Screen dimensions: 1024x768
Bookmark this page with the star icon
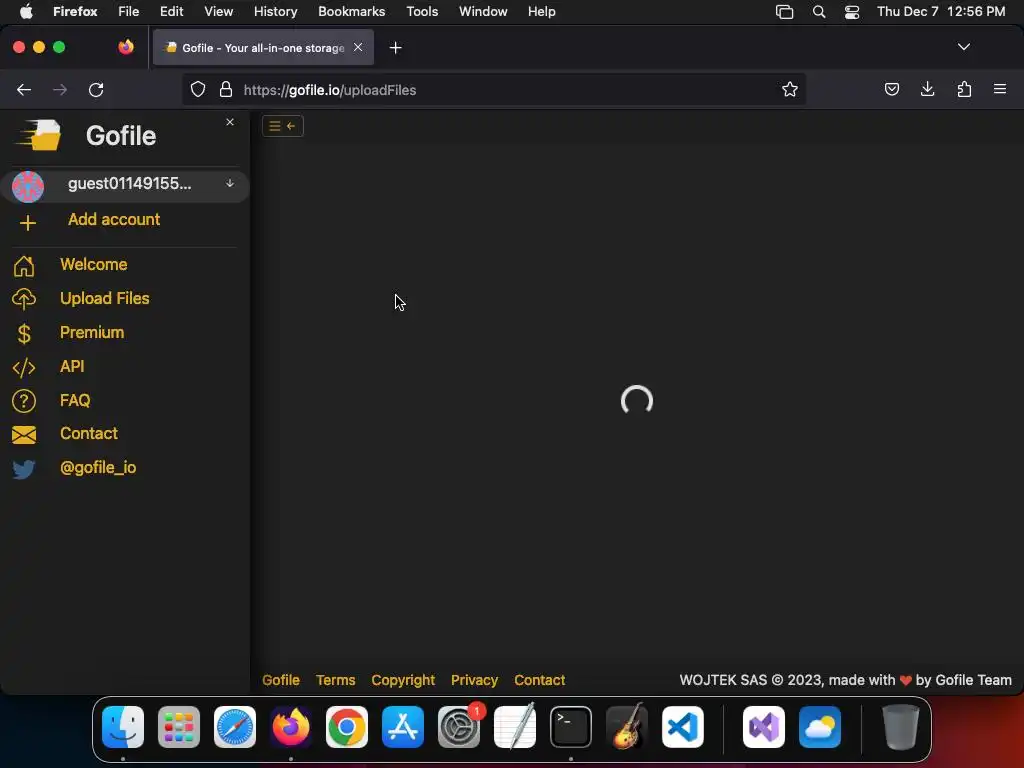point(790,89)
